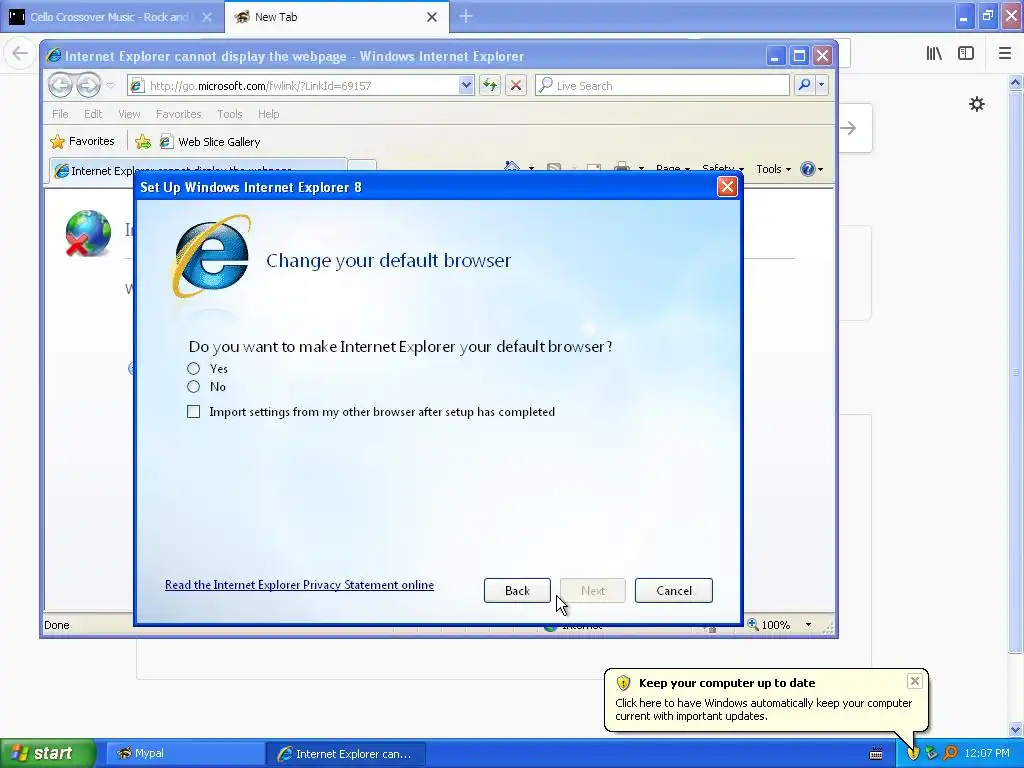Screen dimensions: 1024x768
Task: Click the IE Help question mark icon
Action: 807,169
